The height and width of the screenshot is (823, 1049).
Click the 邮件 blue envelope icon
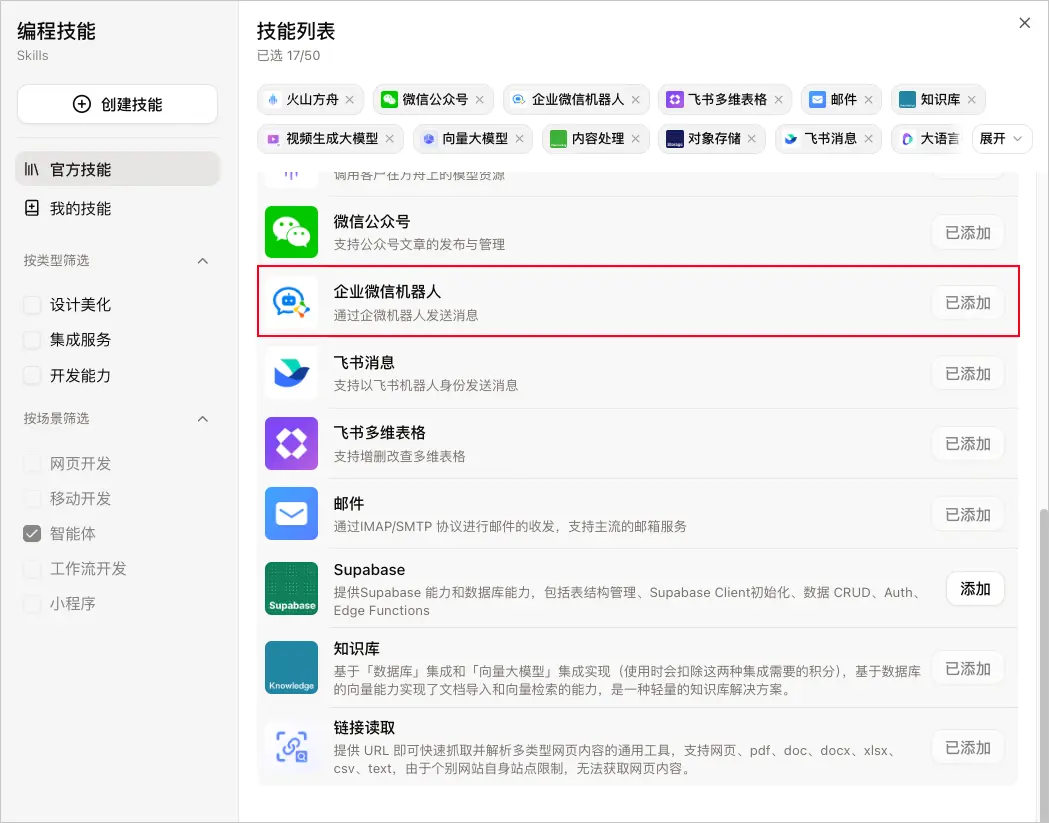pos(291,514)
